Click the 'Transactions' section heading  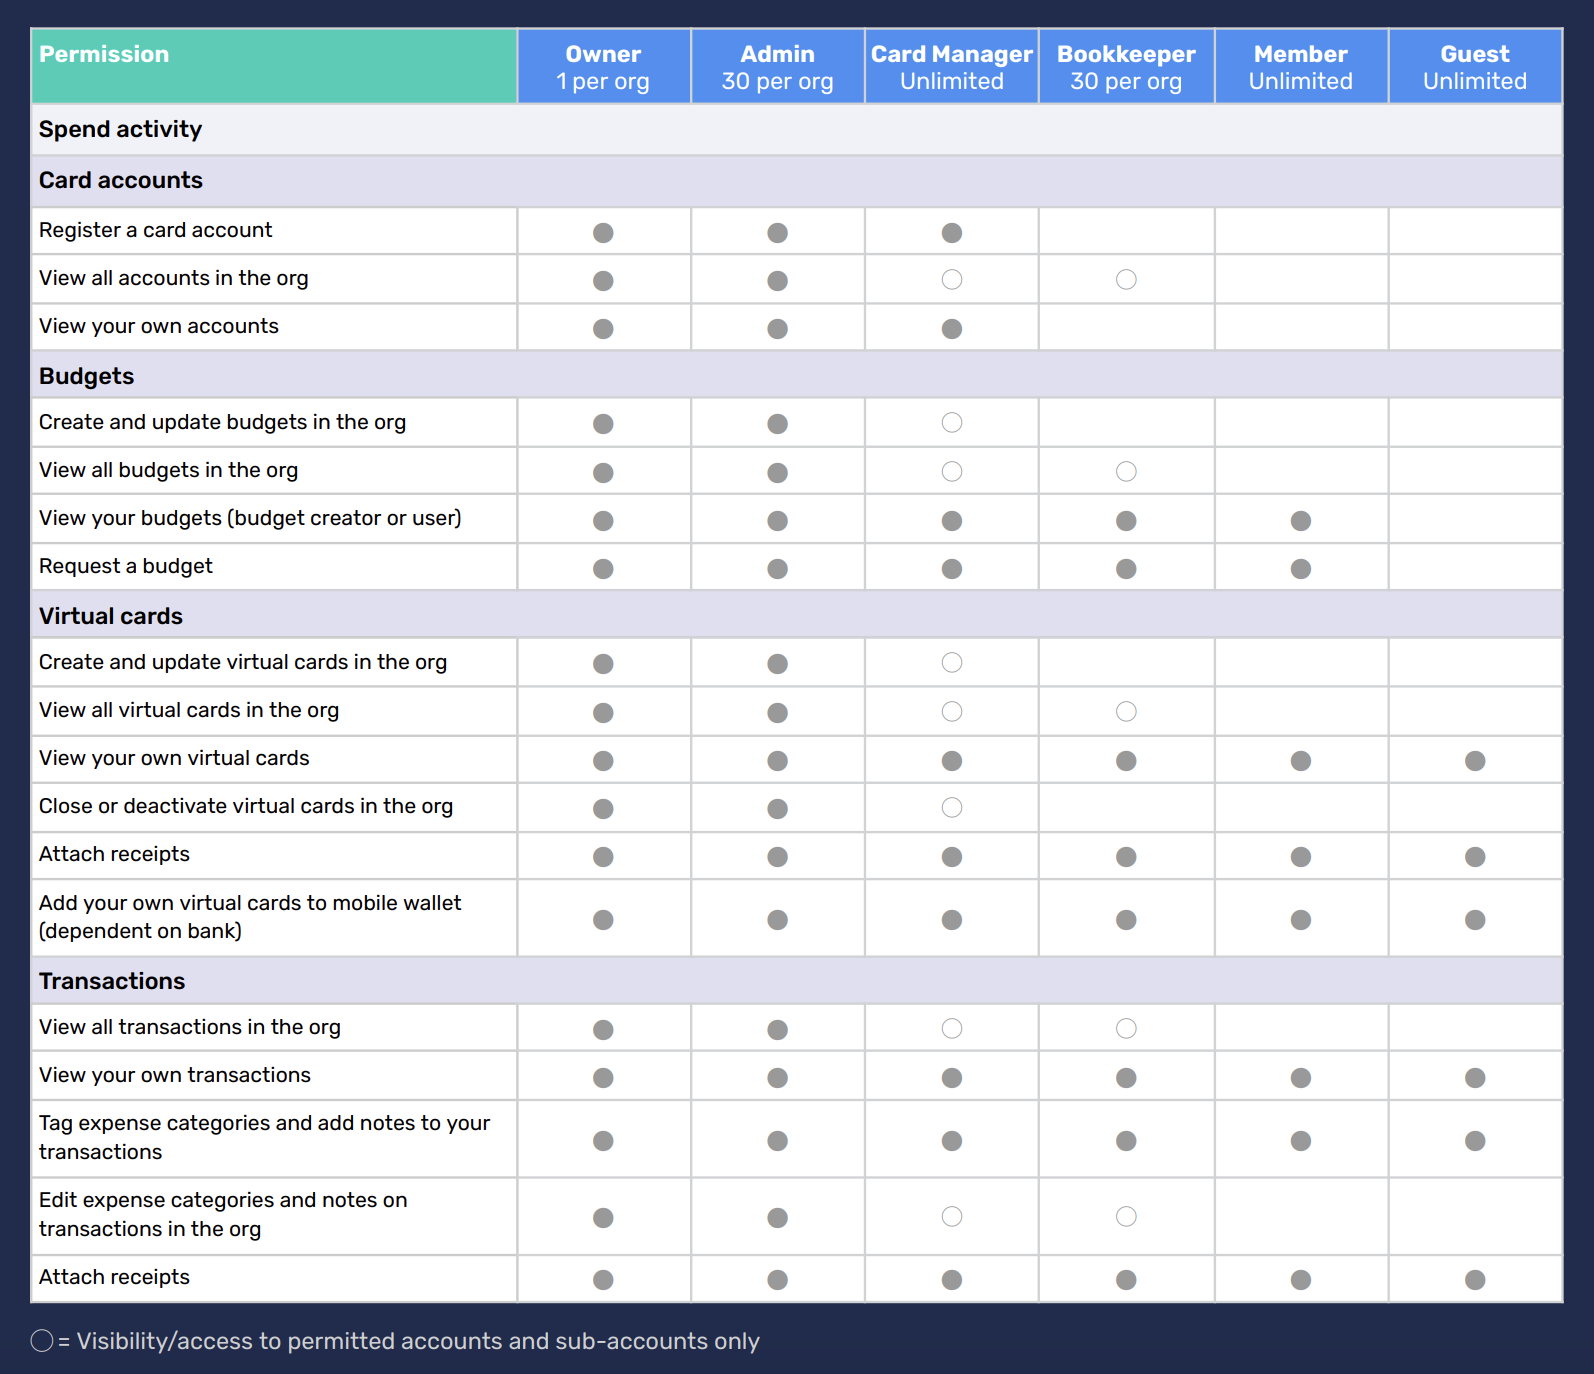(112, 981)
